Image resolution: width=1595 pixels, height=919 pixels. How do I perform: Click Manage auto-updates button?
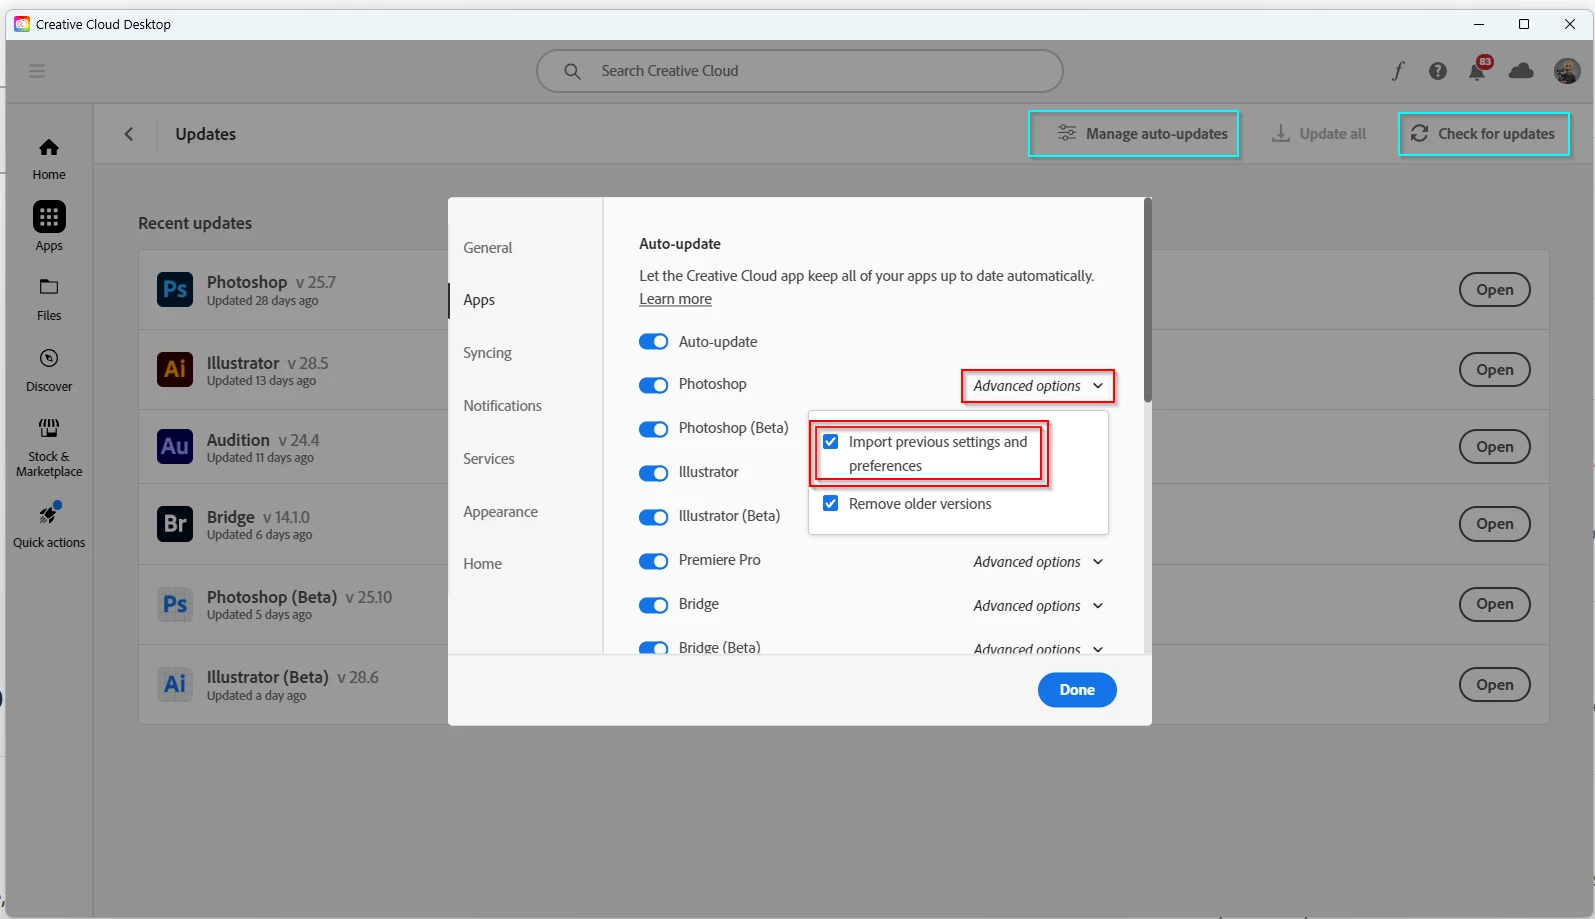click(1134, 134)
